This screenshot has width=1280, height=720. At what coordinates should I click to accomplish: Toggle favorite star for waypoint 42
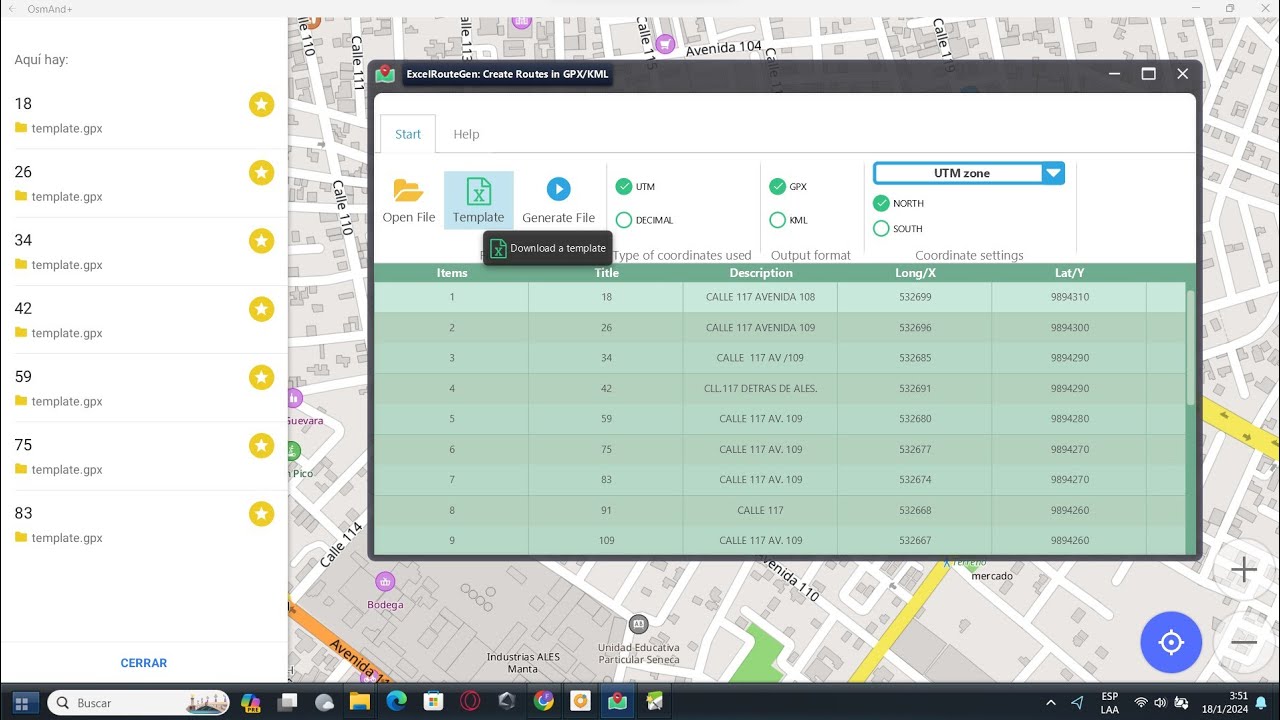(x=261, y=309)
